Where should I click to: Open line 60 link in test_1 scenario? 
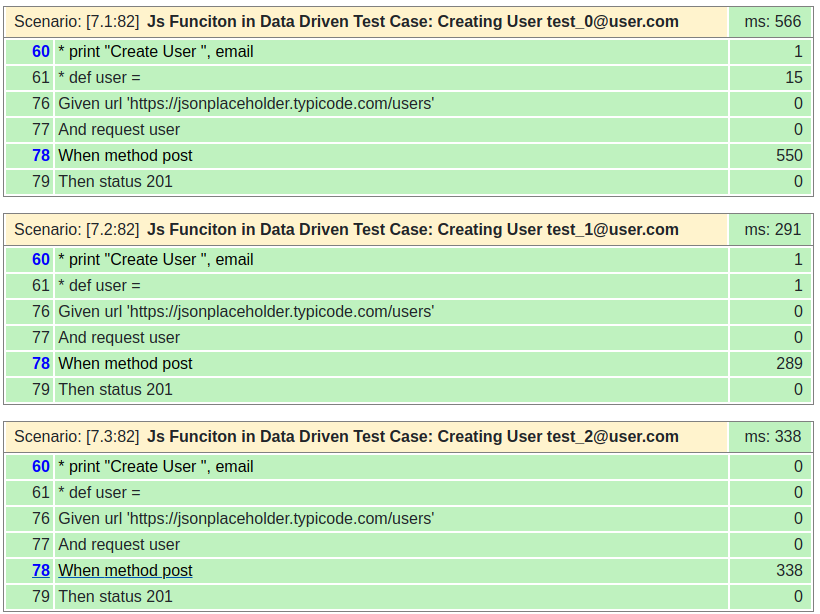coord(41,260)
